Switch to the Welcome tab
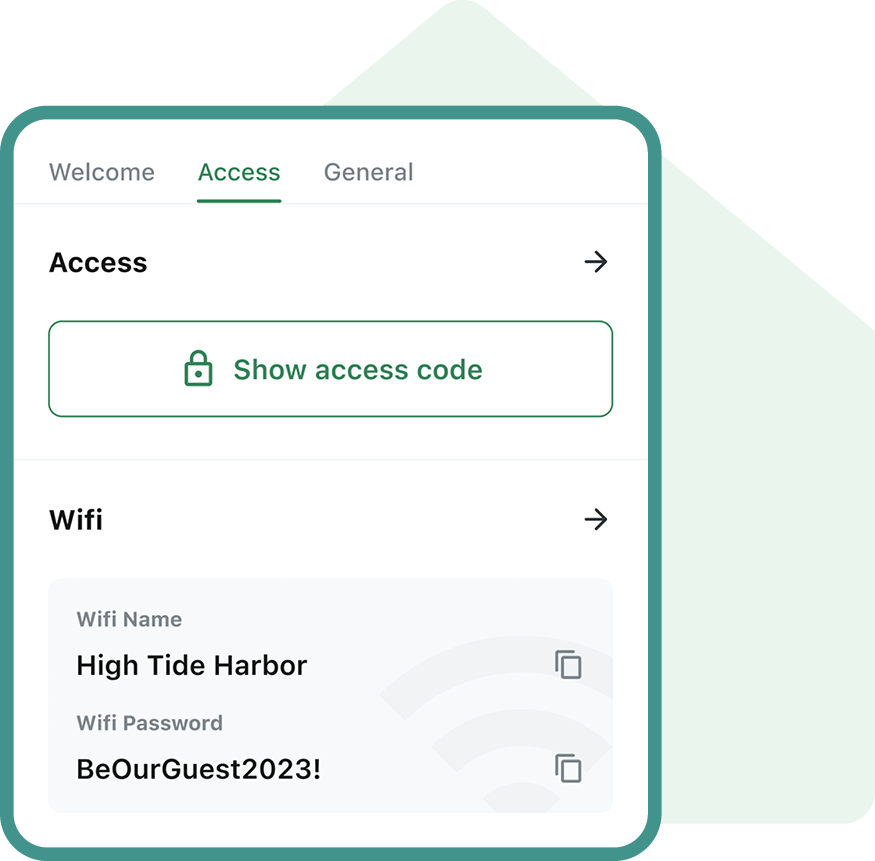This screenshot has height=861, width=875. [101, 172]
